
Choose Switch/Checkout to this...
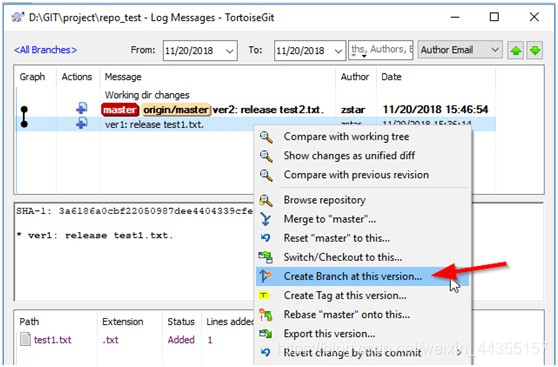pos(364,257)
